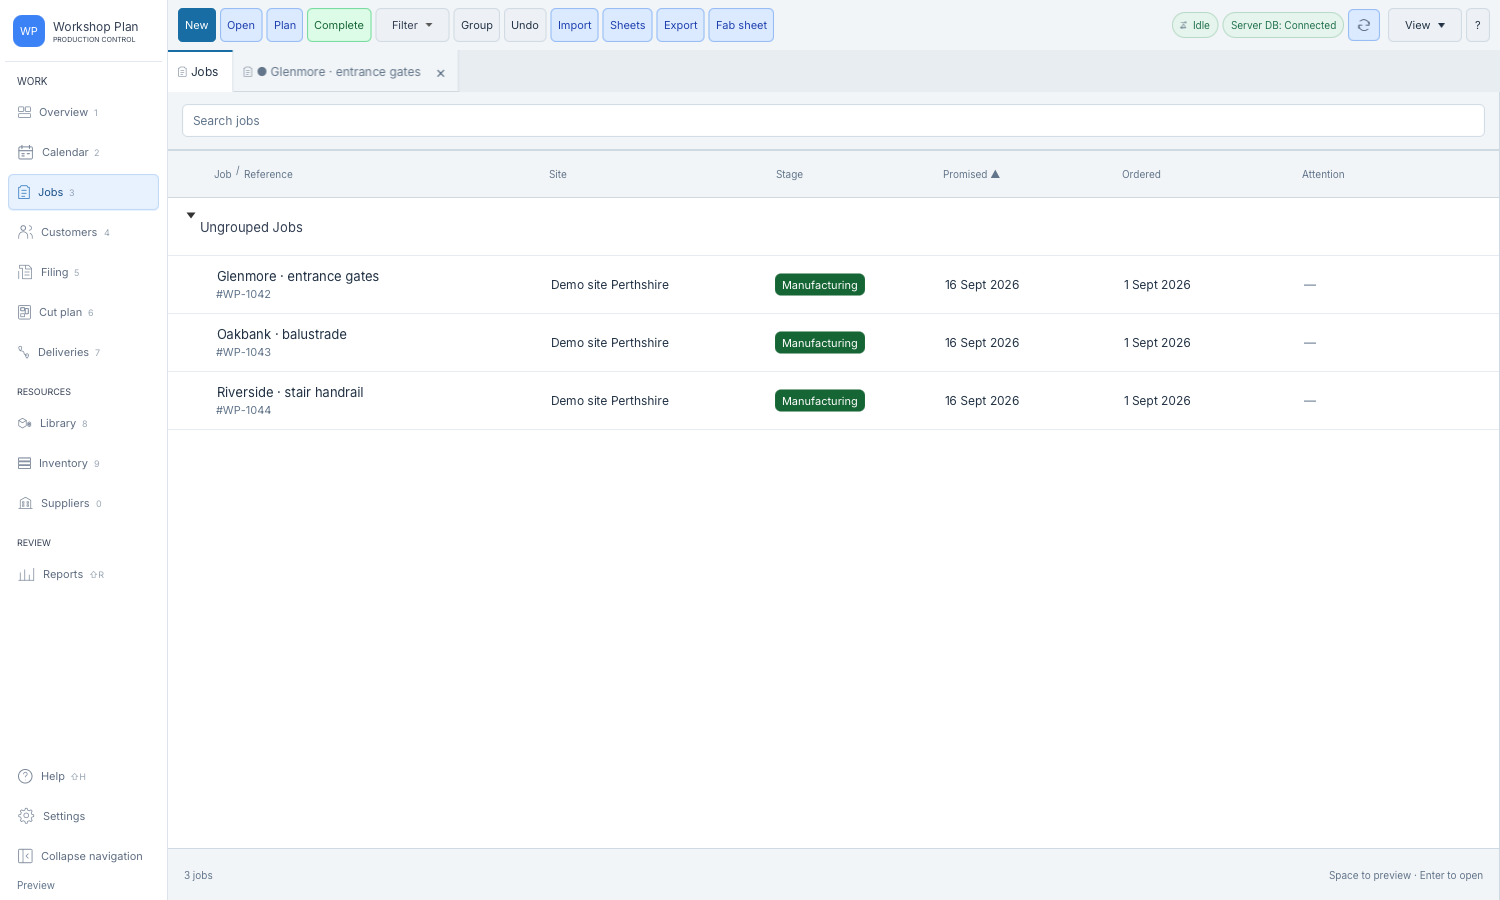Screen dimensions: 1500x900
Task: Open Reports via its chart icon
Action: tap(27, 575)
